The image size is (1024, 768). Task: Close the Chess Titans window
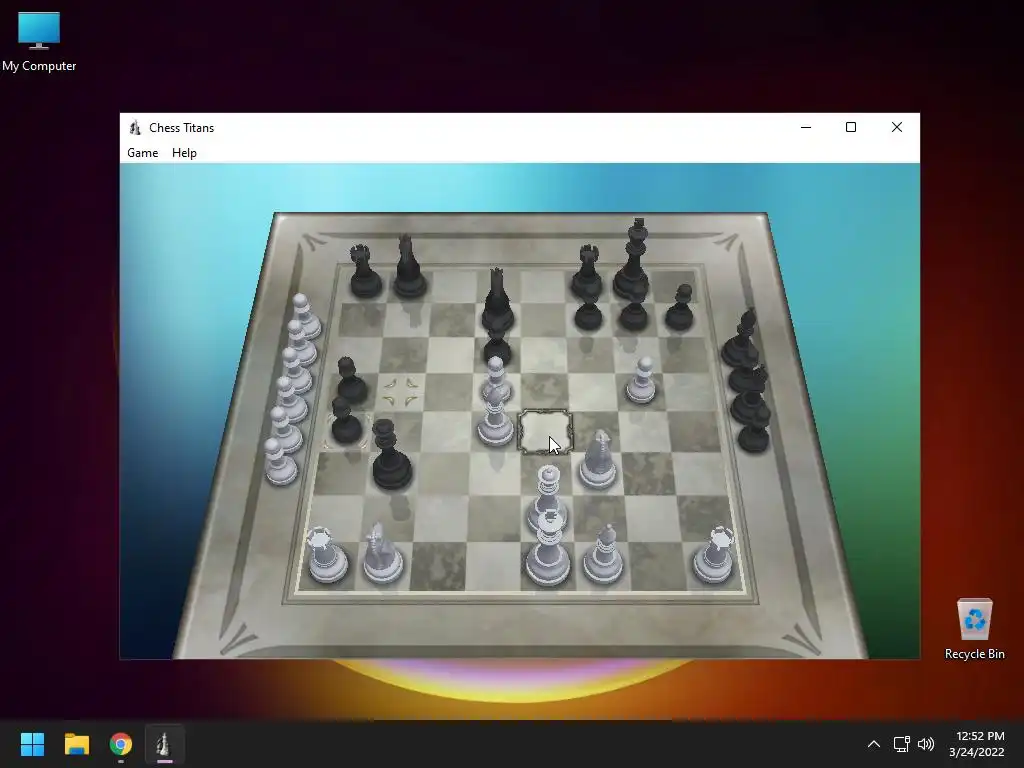897,127
